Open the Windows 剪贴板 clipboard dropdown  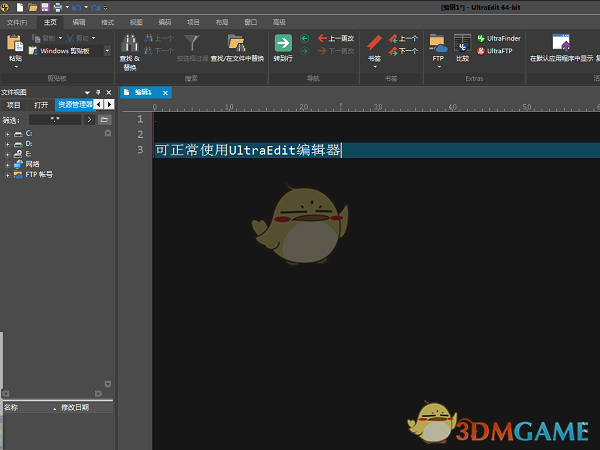click(107, 51)
